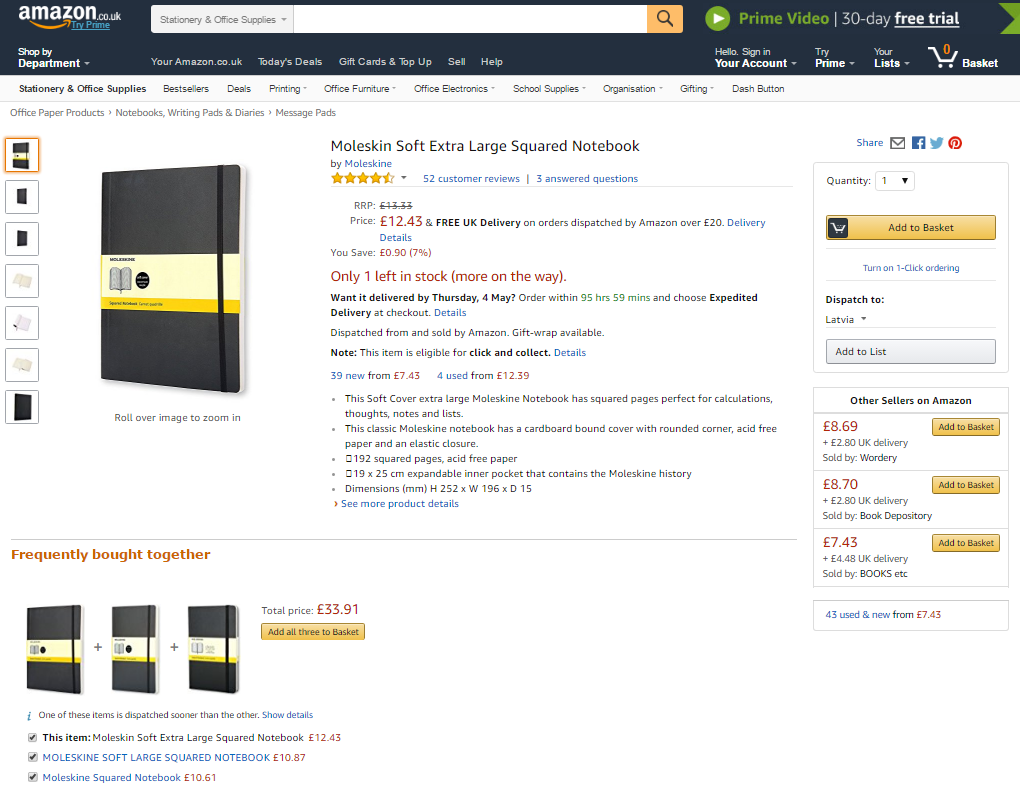Add all three to Basket
This screenshot has height=796, width=1020.
(313, 631)
